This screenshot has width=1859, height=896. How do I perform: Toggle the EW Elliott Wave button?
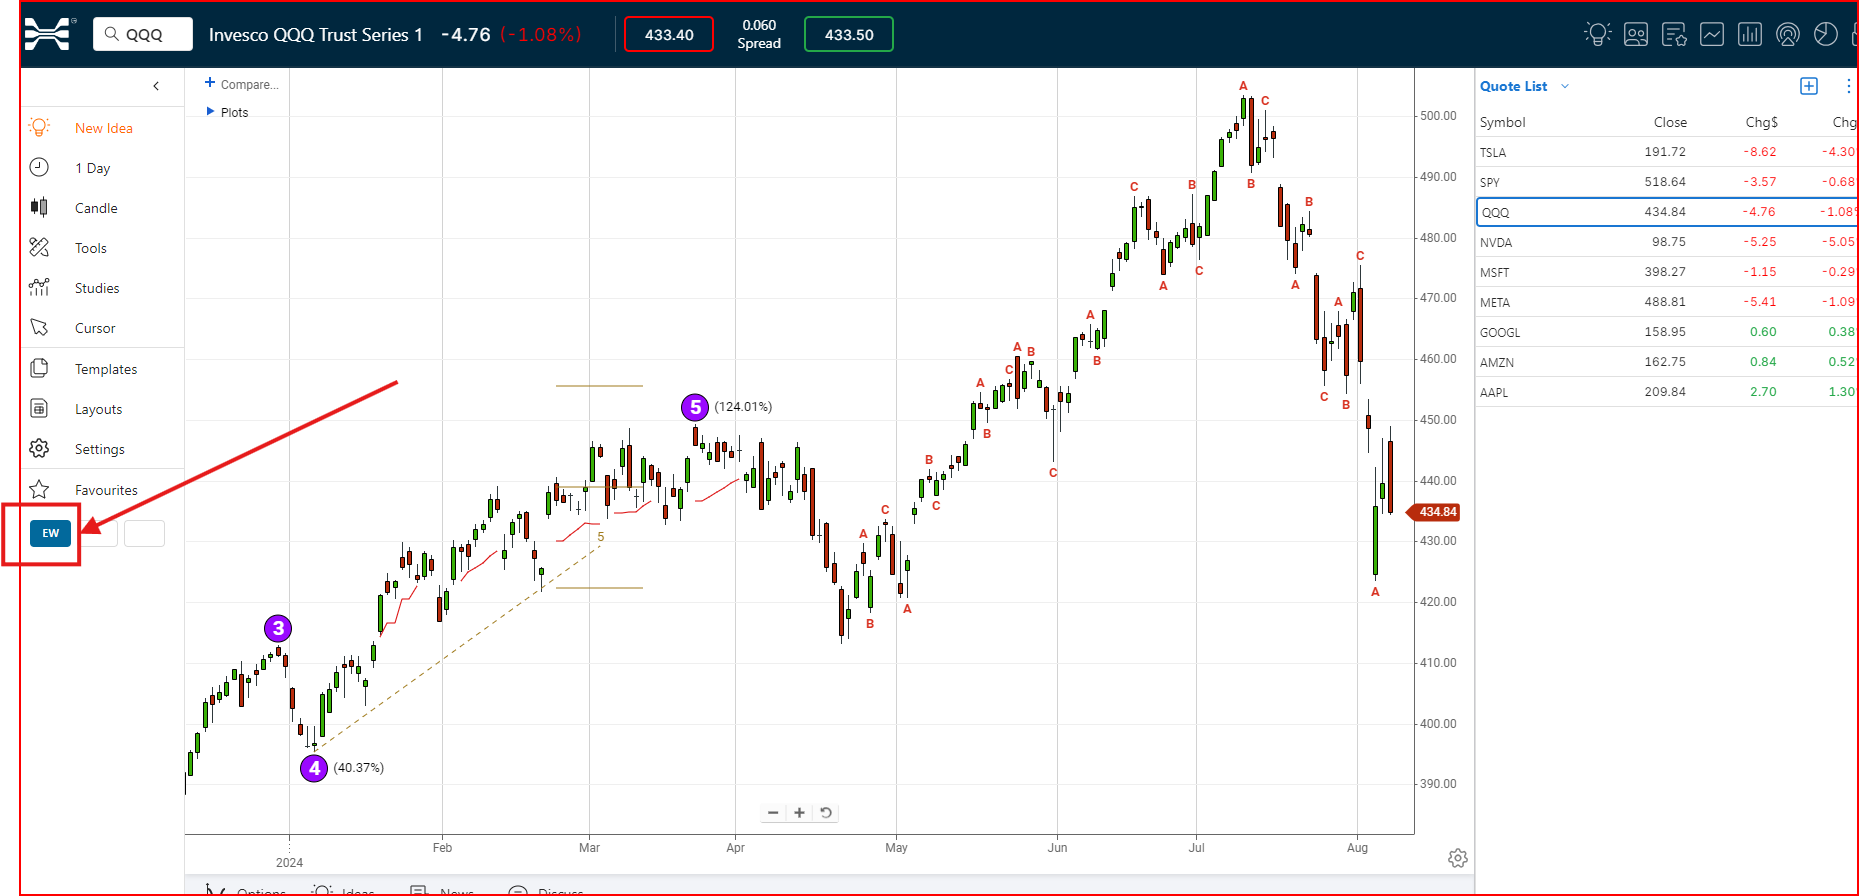click(50, 533)
